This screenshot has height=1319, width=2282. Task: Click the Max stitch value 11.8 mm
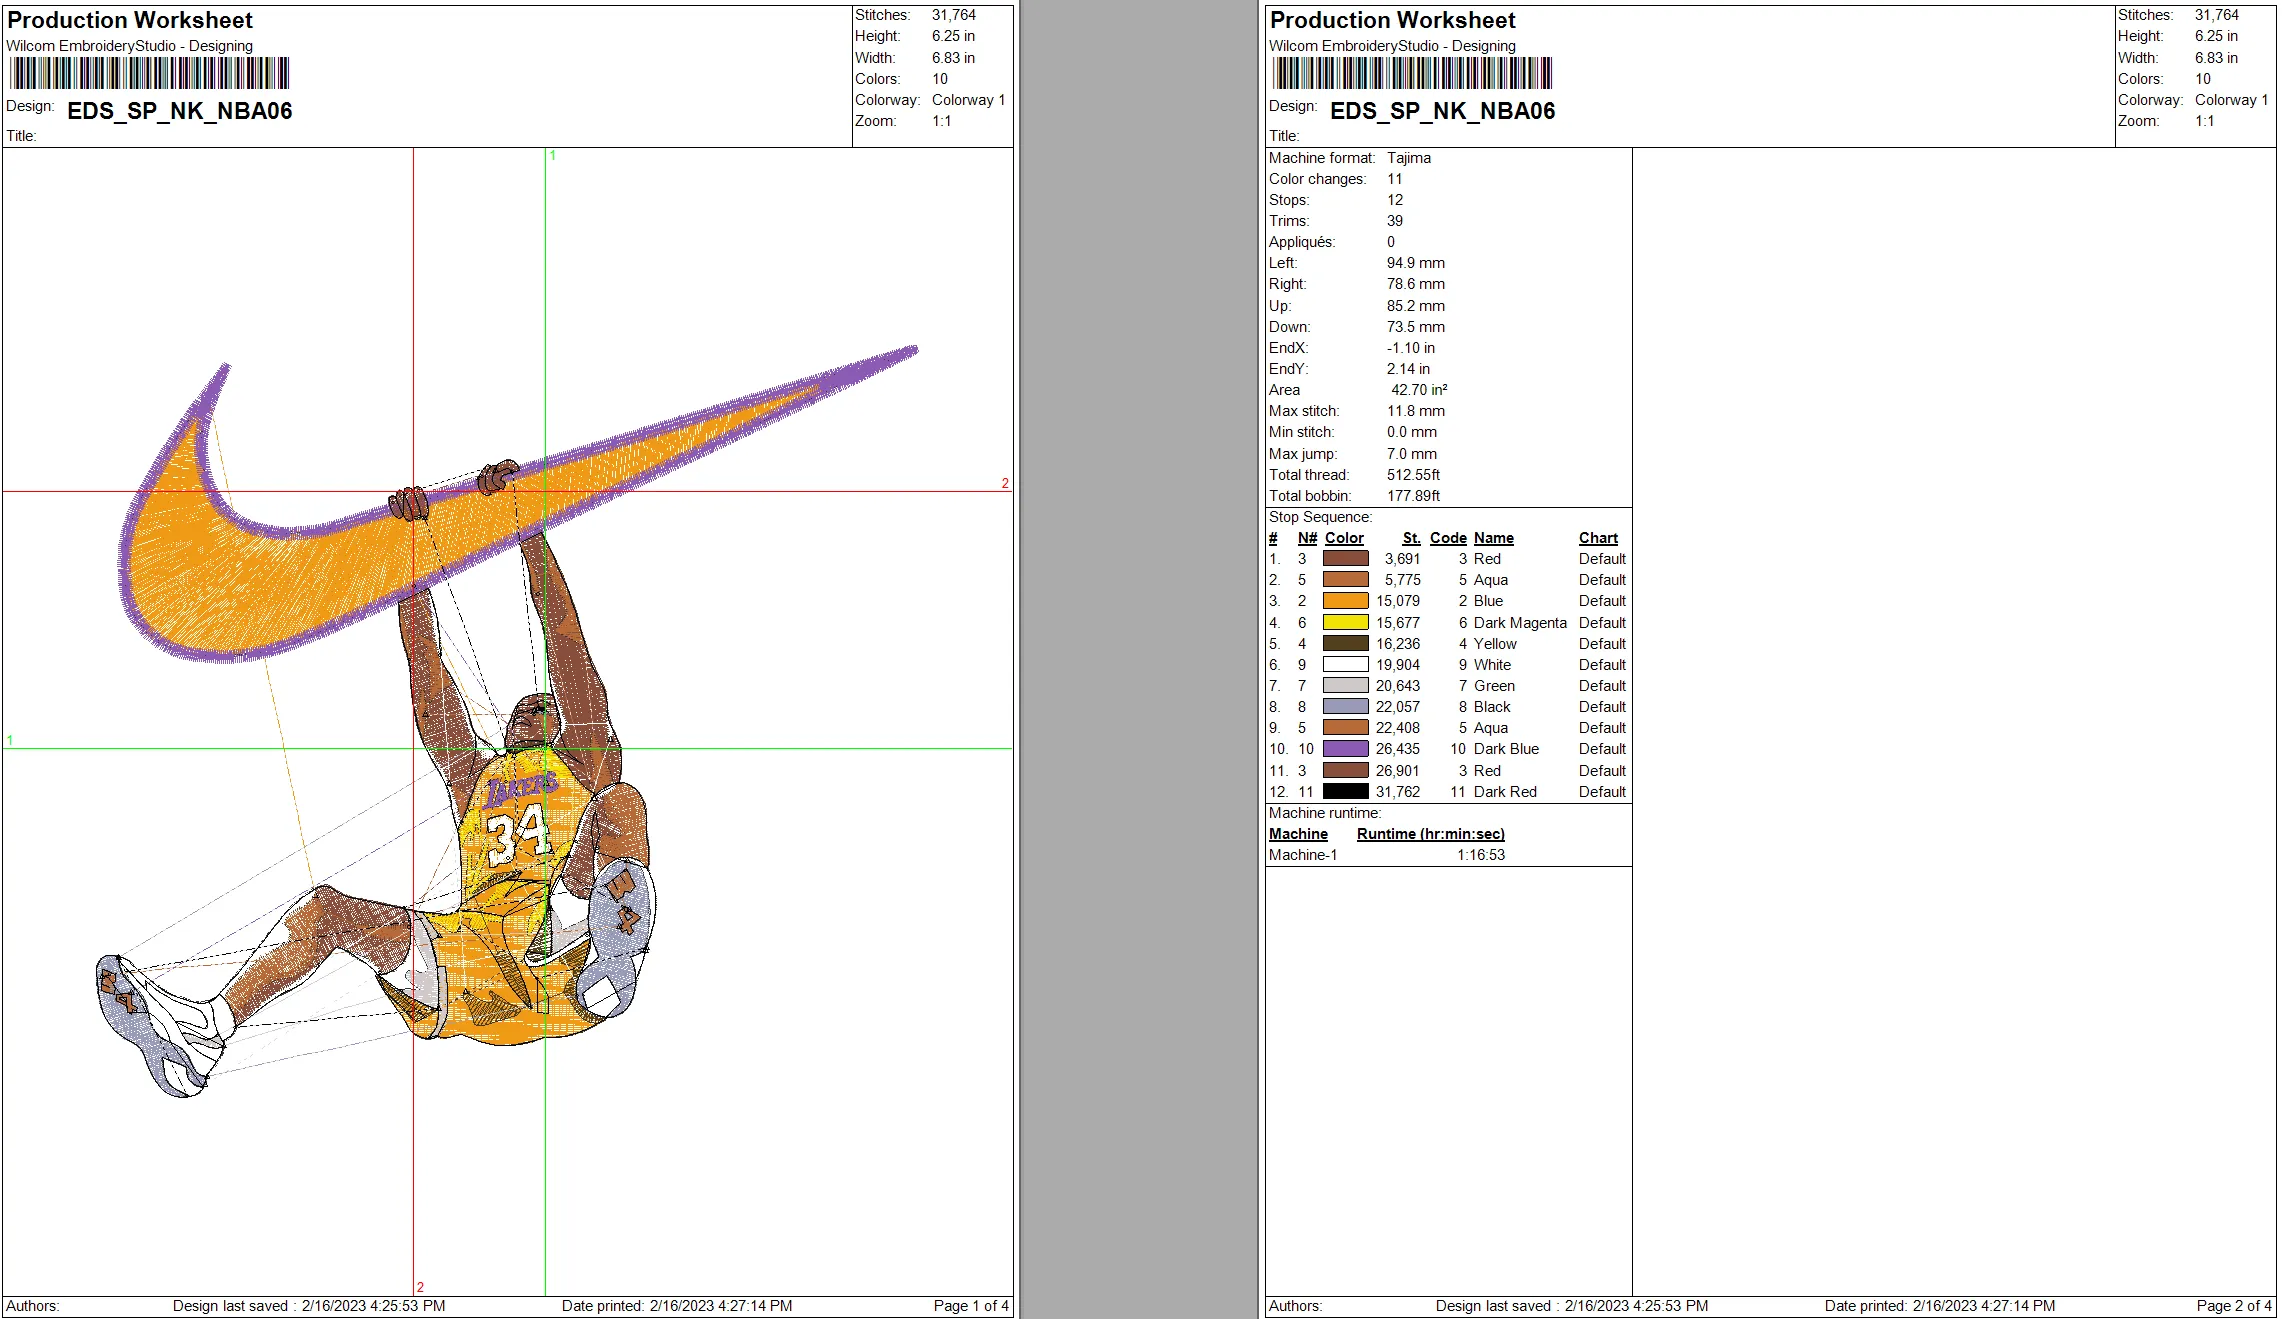coord(1416,411)
